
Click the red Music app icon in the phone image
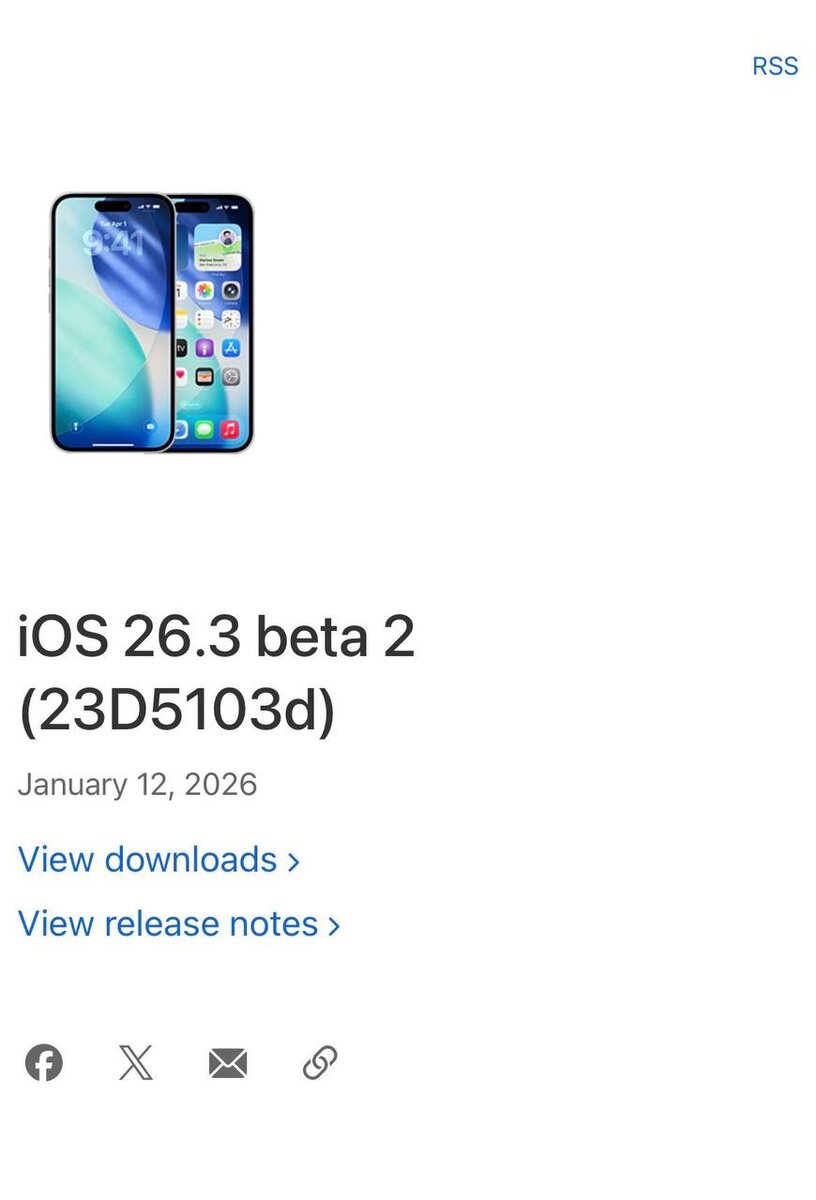231,430
